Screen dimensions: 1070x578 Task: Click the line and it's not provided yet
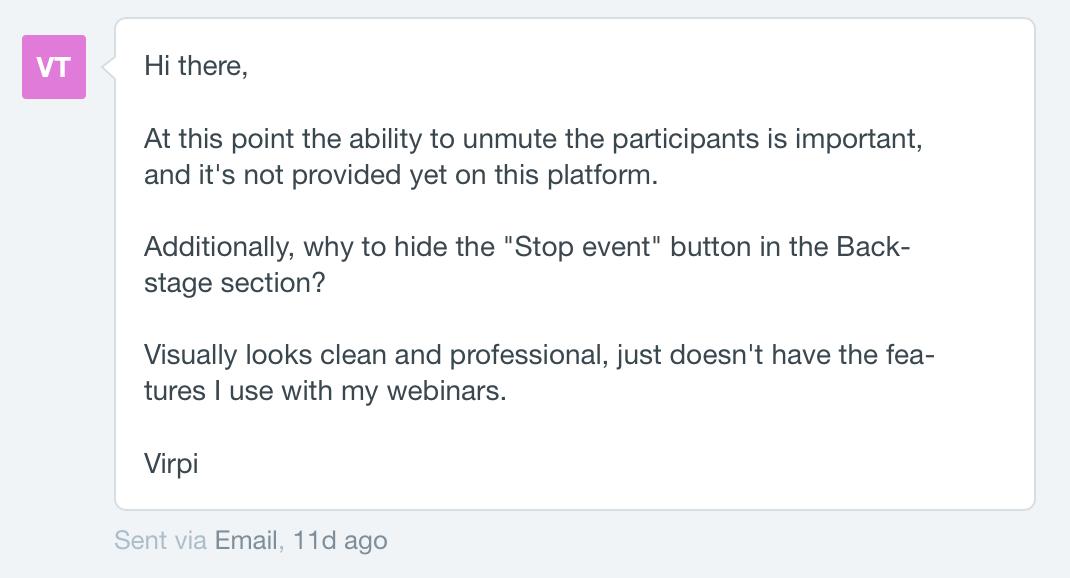tap(401, 175)
